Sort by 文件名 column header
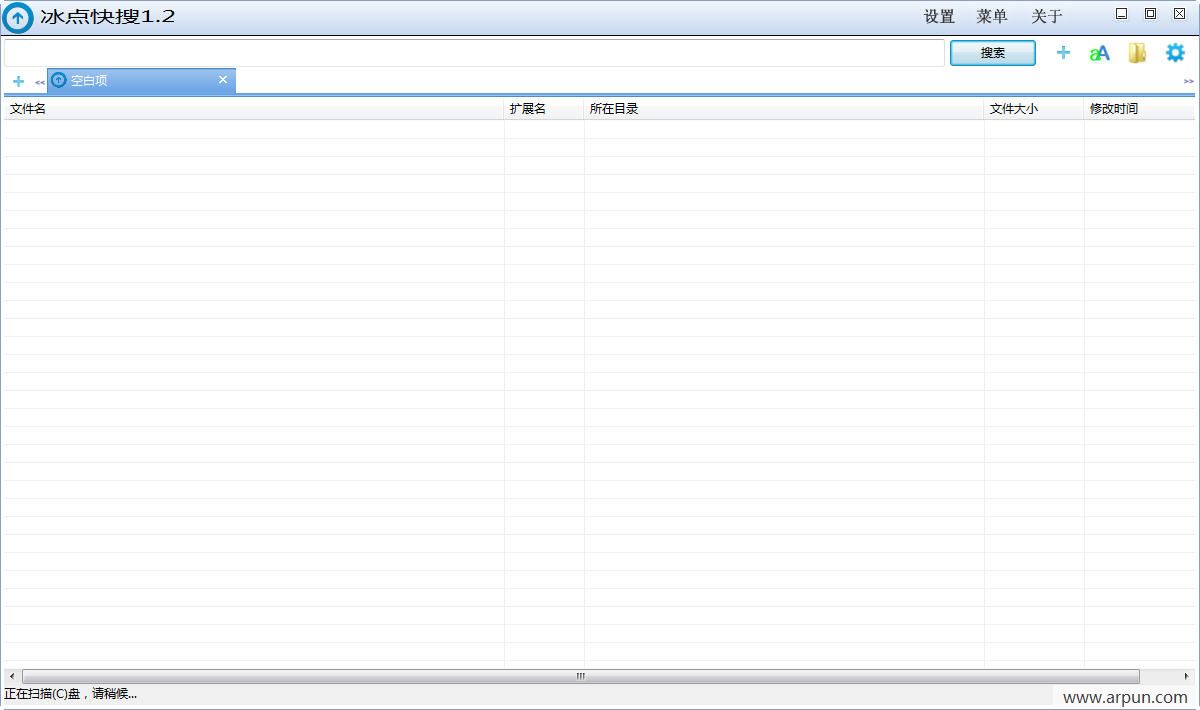The width and height of the screenshot is (1200, 710). [x=254, y=109]
